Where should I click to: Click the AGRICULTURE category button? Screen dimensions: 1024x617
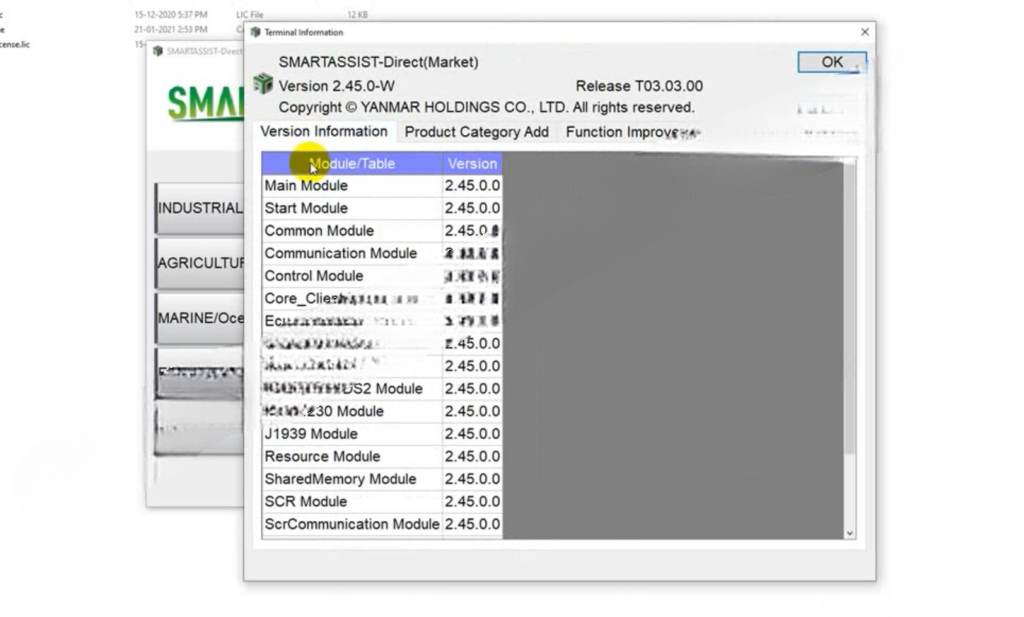click(200, 263)
